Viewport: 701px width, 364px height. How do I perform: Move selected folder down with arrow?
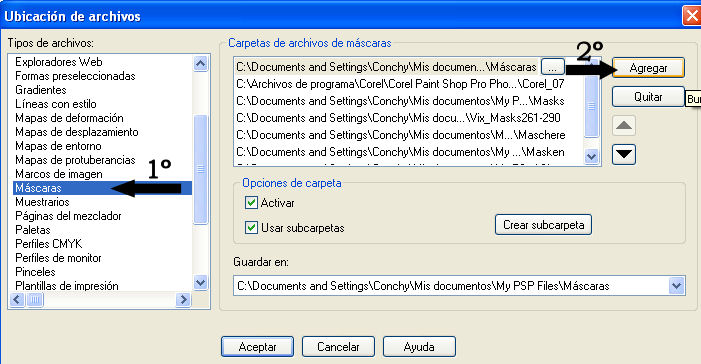point(624,154)
